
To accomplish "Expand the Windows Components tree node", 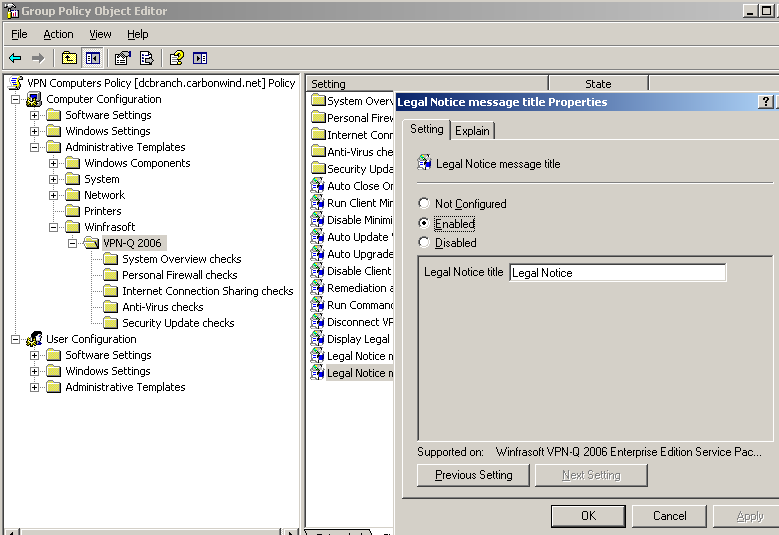I will click(54, 163).
